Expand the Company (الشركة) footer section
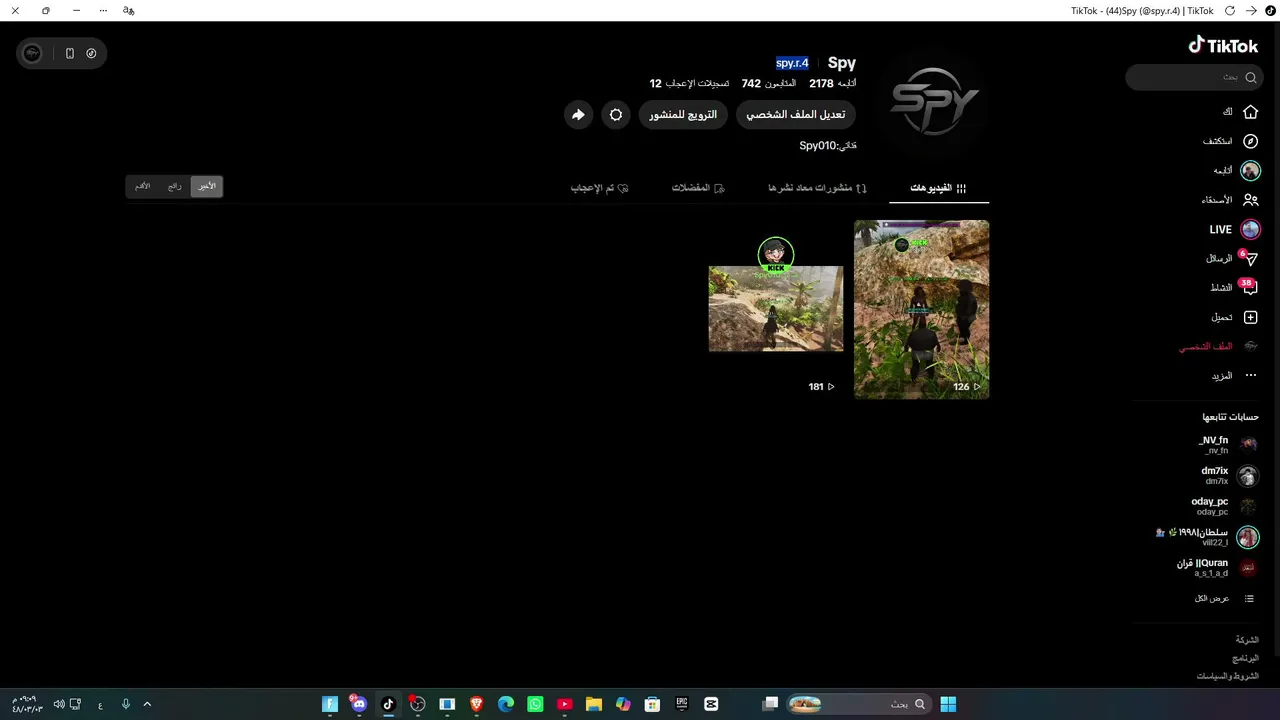Screen dimensions: 1280x720 click(x=1247, y=639)
